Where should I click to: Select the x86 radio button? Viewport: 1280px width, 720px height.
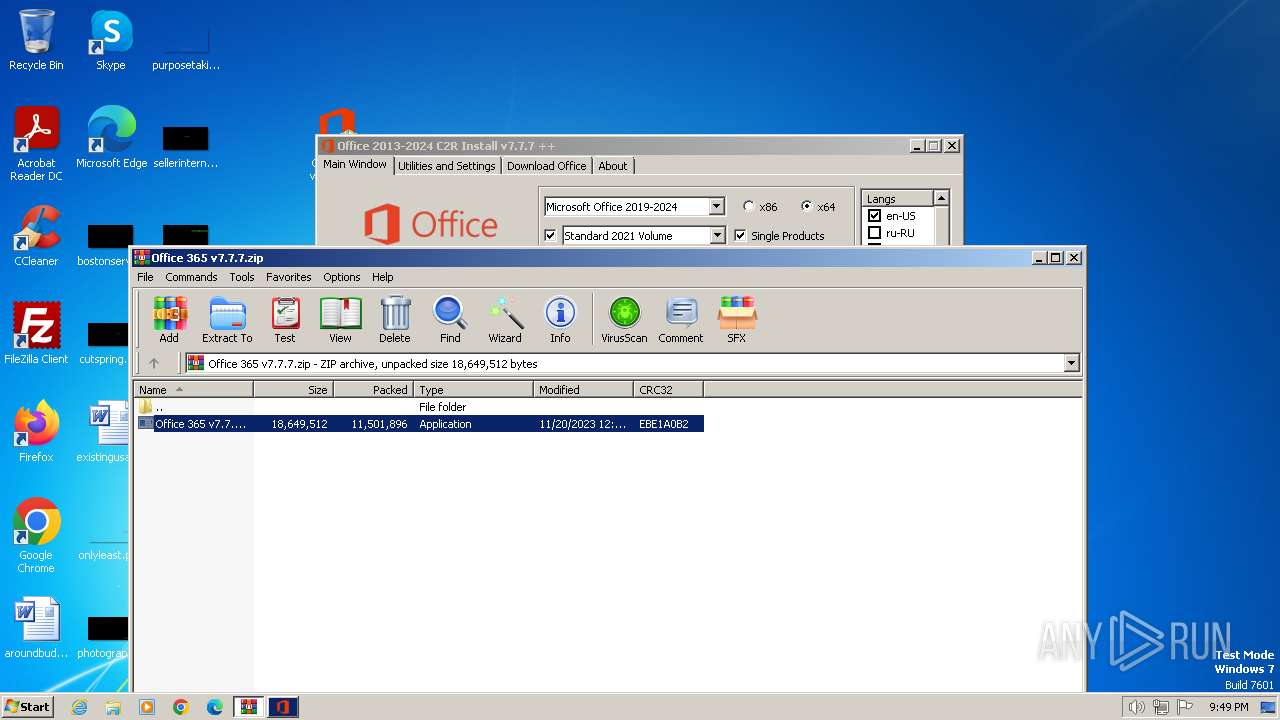tap(749, 207)
